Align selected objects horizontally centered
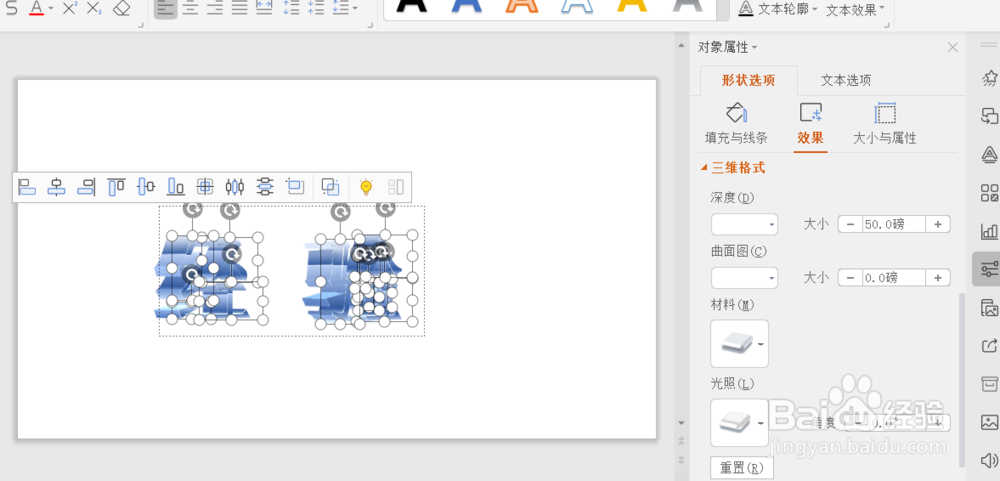Screen dimensions: 1000x481 [x=57, y=187]
